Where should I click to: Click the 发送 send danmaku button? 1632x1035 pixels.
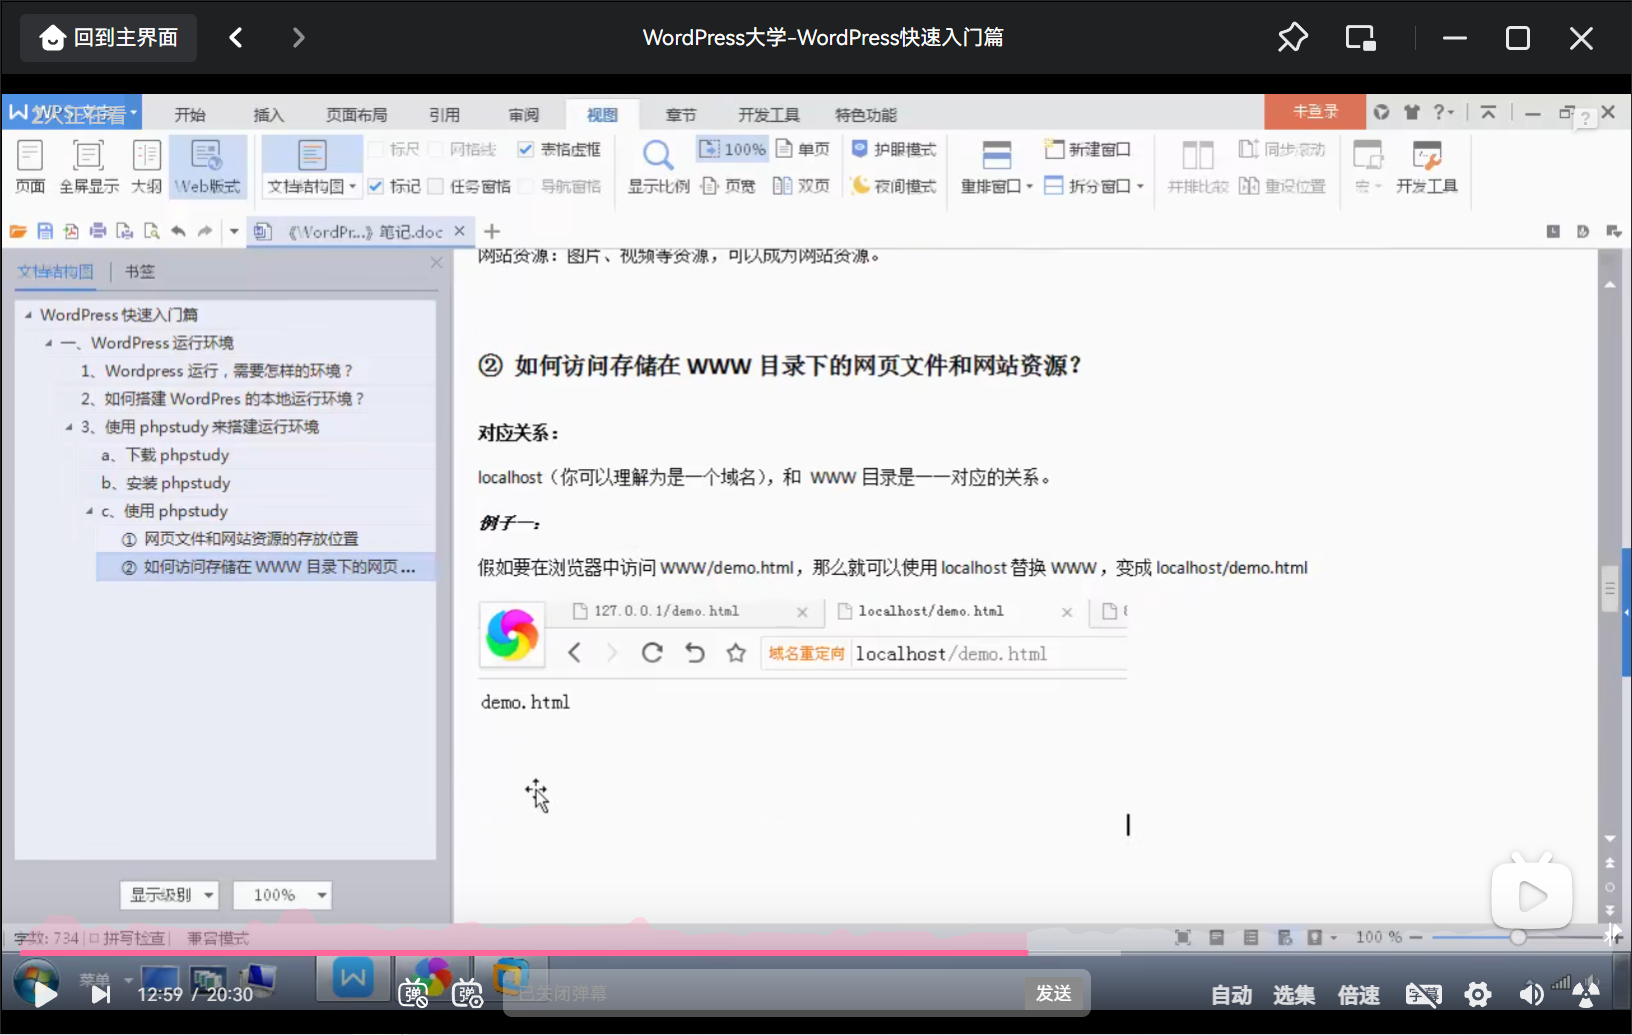tap(1054, 993)
